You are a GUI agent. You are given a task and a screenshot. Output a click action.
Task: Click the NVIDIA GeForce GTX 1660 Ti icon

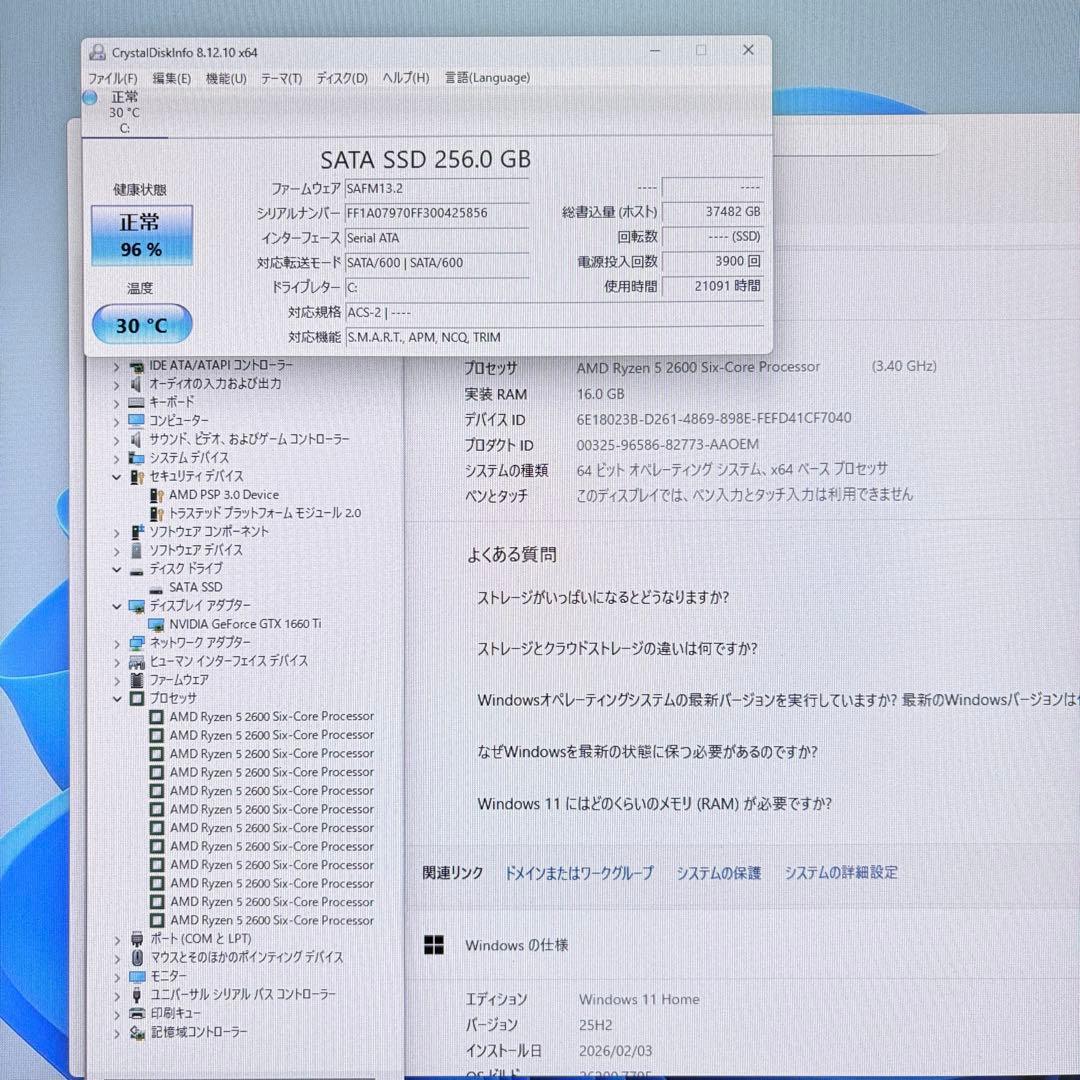[157, 624]
